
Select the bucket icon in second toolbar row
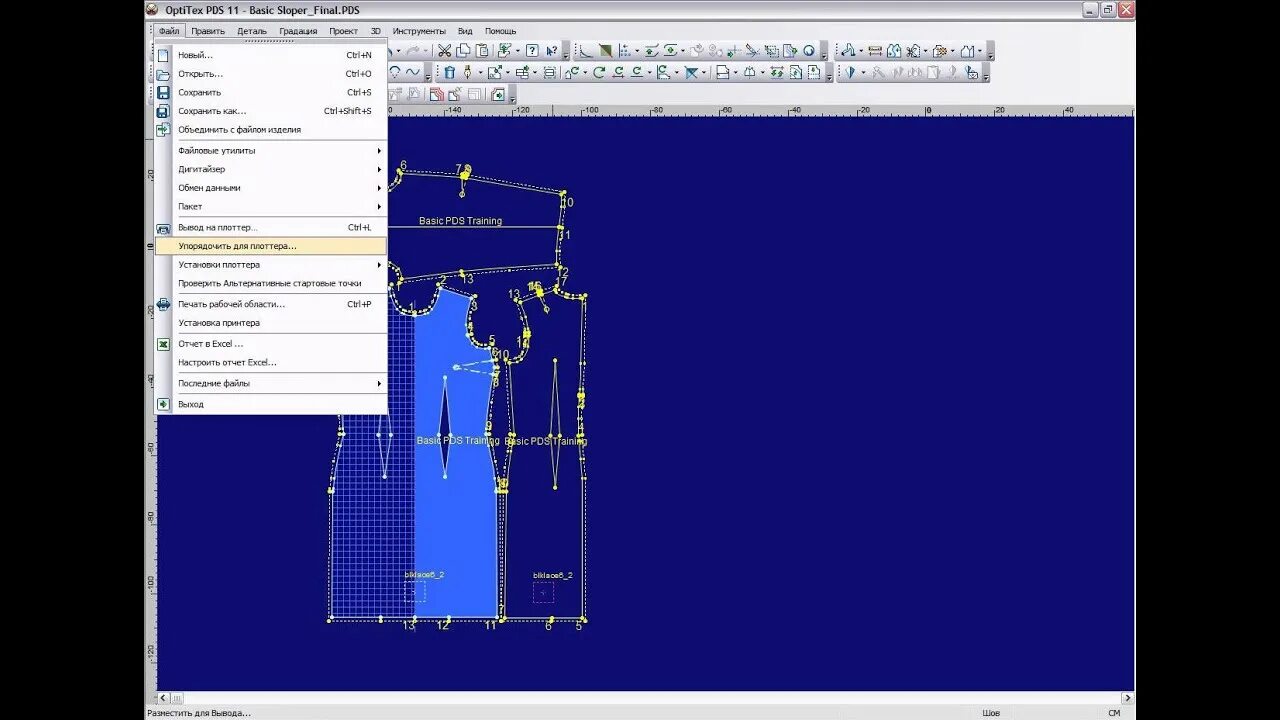450,72
